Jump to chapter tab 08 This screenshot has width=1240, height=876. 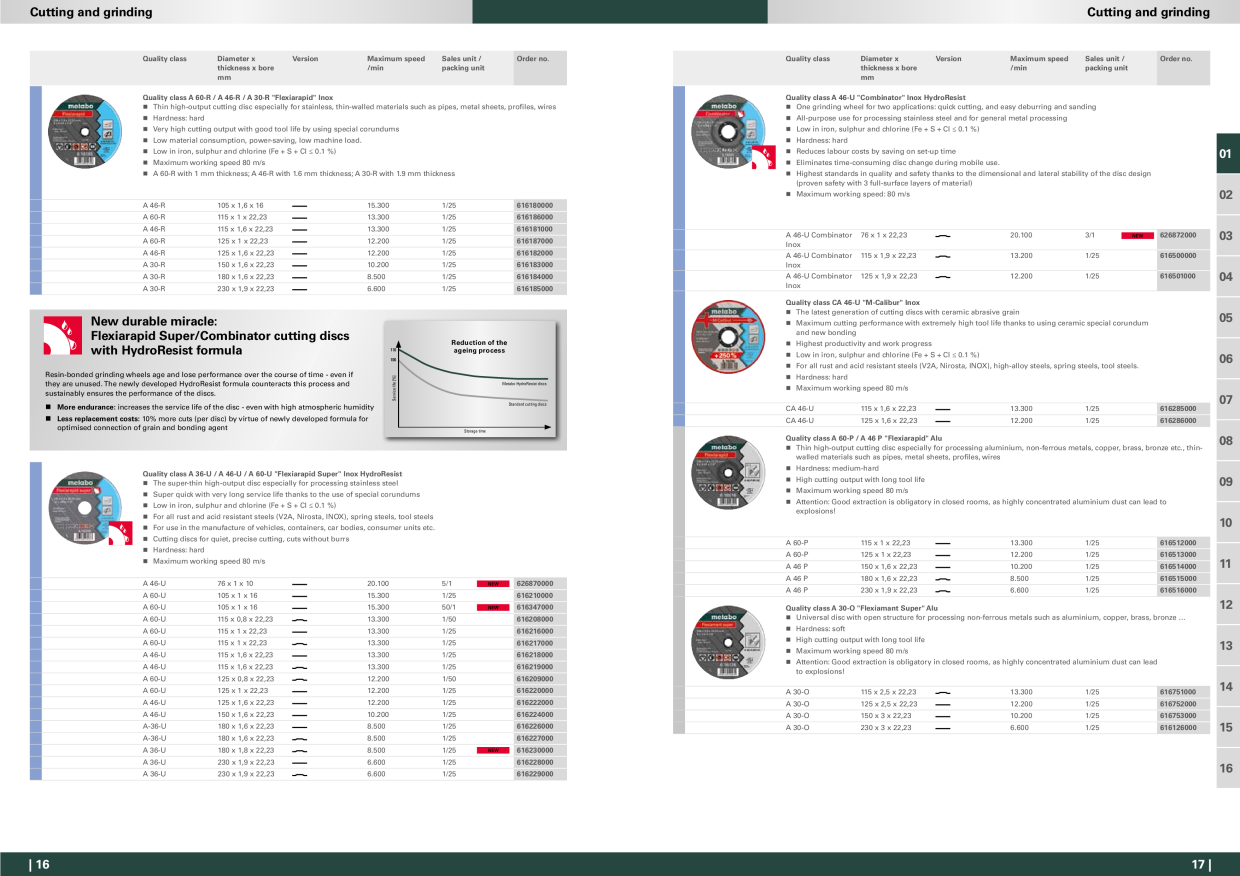[1226, 441]
